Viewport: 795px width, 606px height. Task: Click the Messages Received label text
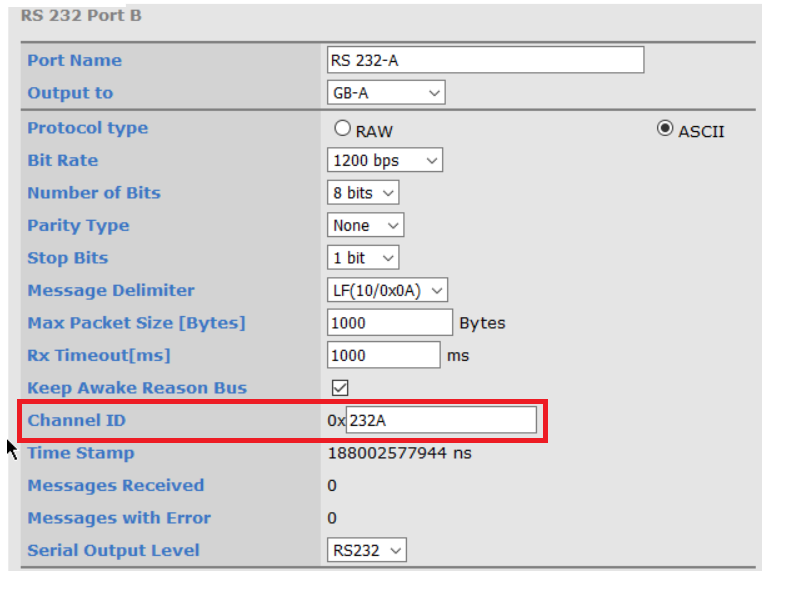[115, 485]
